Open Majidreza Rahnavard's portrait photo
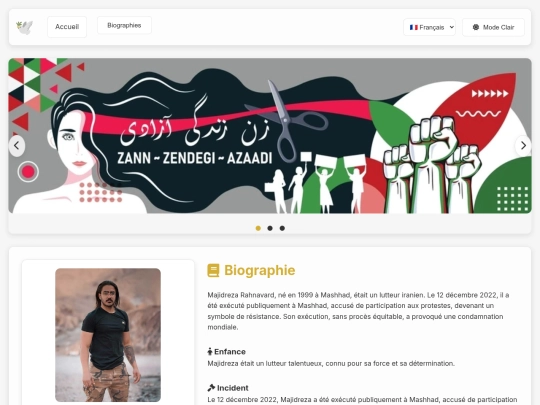Image resolution: width=540 pixels, height=405 pixels. (x=108, y=335)
